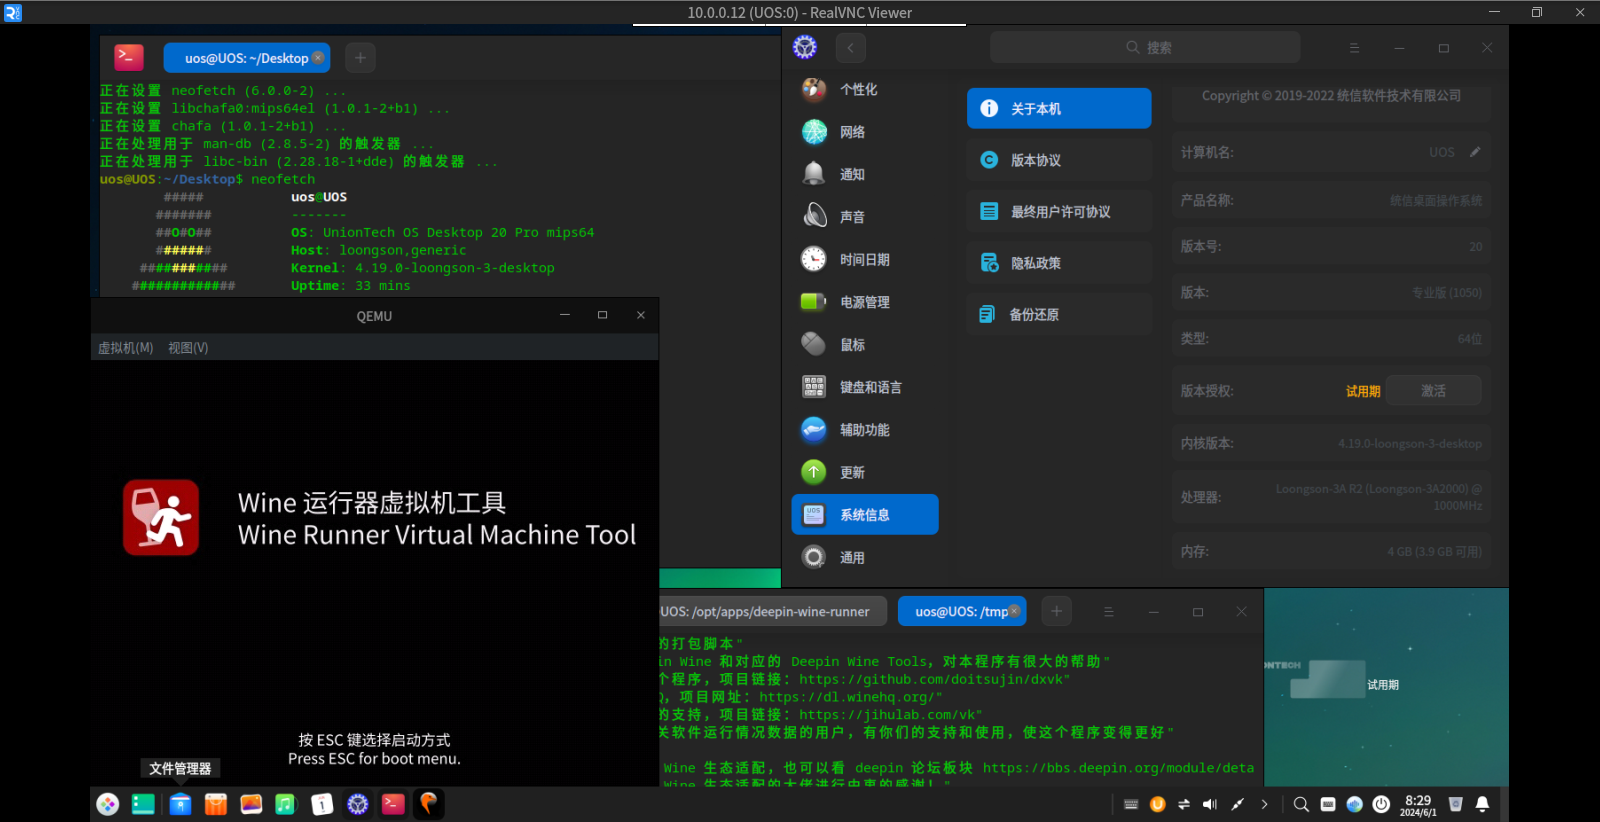Open the launcher from the dock
Viewport: 1600px width, 822px height.
point(108,804)
